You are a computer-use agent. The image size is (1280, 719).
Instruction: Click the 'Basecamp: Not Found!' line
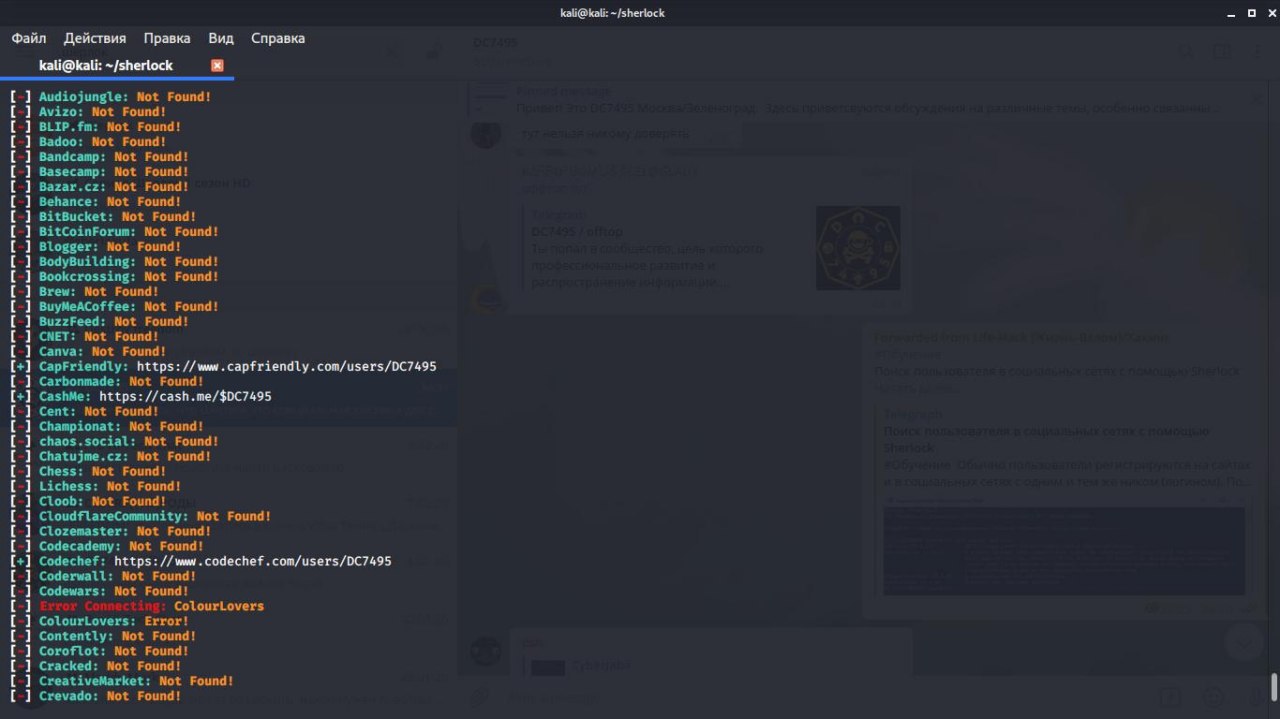click(x=100, y=172)
